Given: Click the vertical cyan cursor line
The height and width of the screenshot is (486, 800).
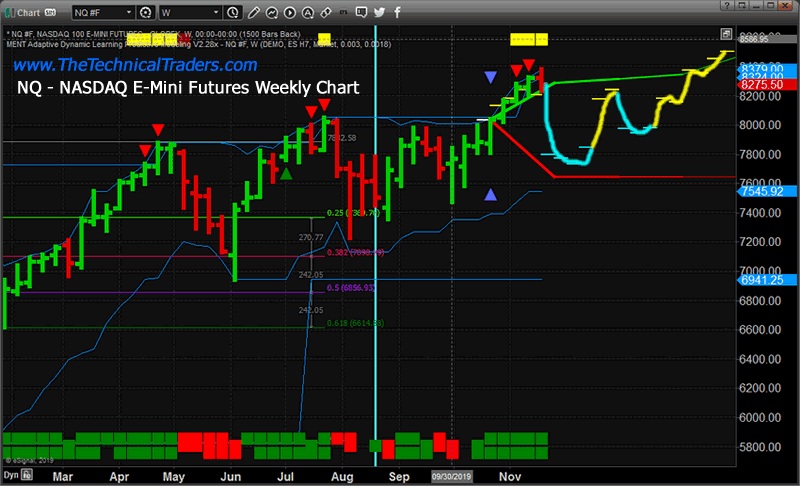Looking at the screenshot, I should 376,245.
